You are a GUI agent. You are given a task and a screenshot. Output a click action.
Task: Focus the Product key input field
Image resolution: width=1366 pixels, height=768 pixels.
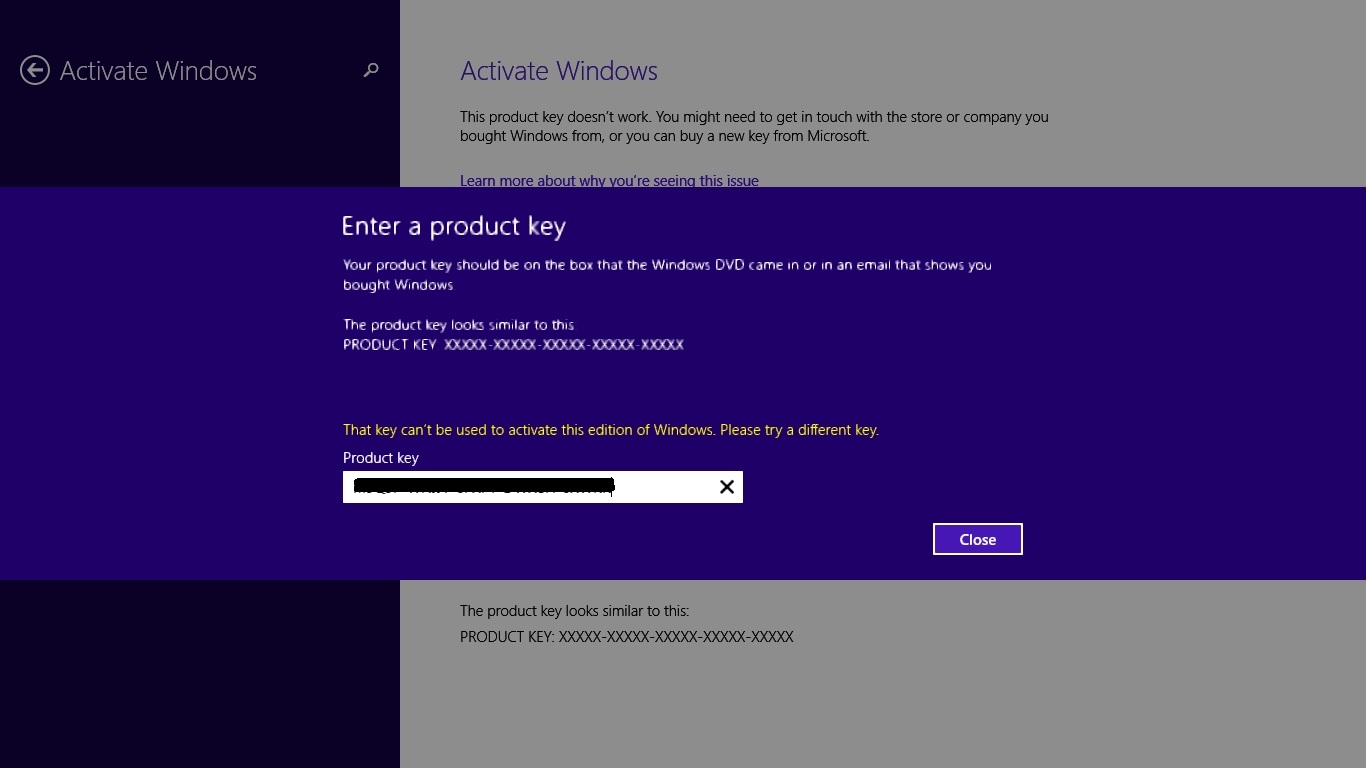[543, 487]
